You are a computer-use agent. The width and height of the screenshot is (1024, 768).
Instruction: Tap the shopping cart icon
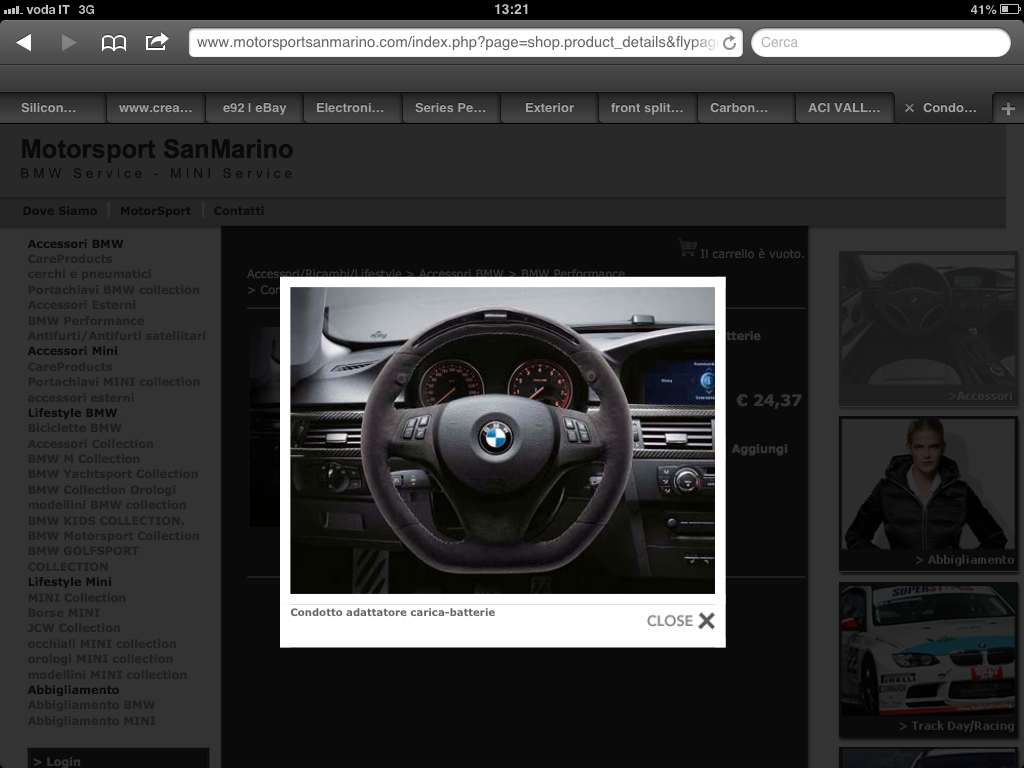(687, 247)
